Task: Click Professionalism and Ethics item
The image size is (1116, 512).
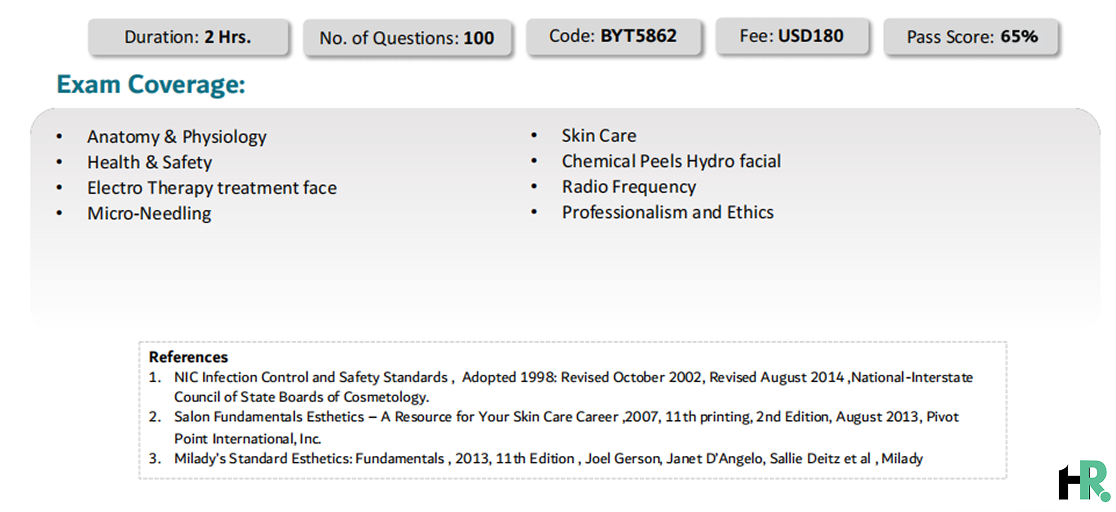Action: click(668, 212)
